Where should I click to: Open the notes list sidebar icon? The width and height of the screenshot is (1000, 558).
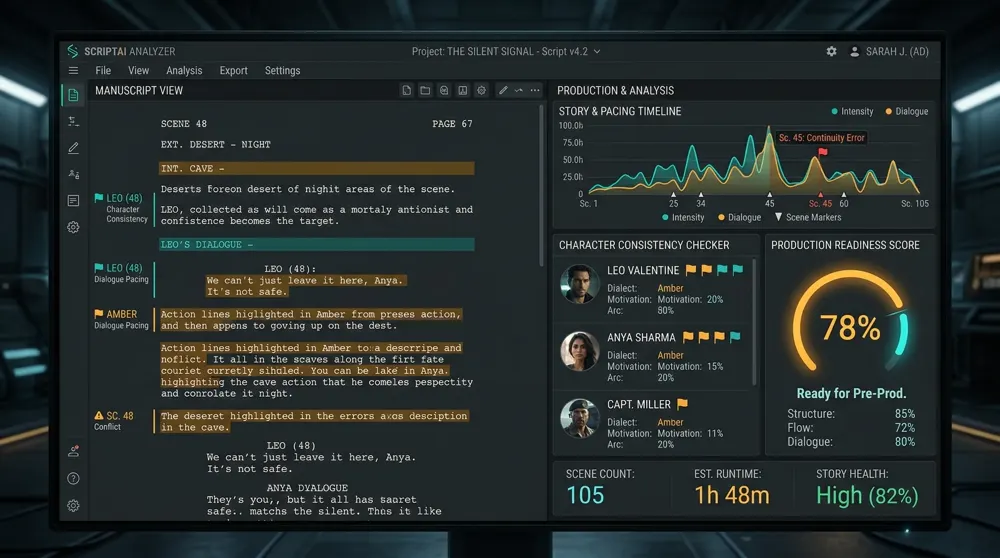(73, 201)
